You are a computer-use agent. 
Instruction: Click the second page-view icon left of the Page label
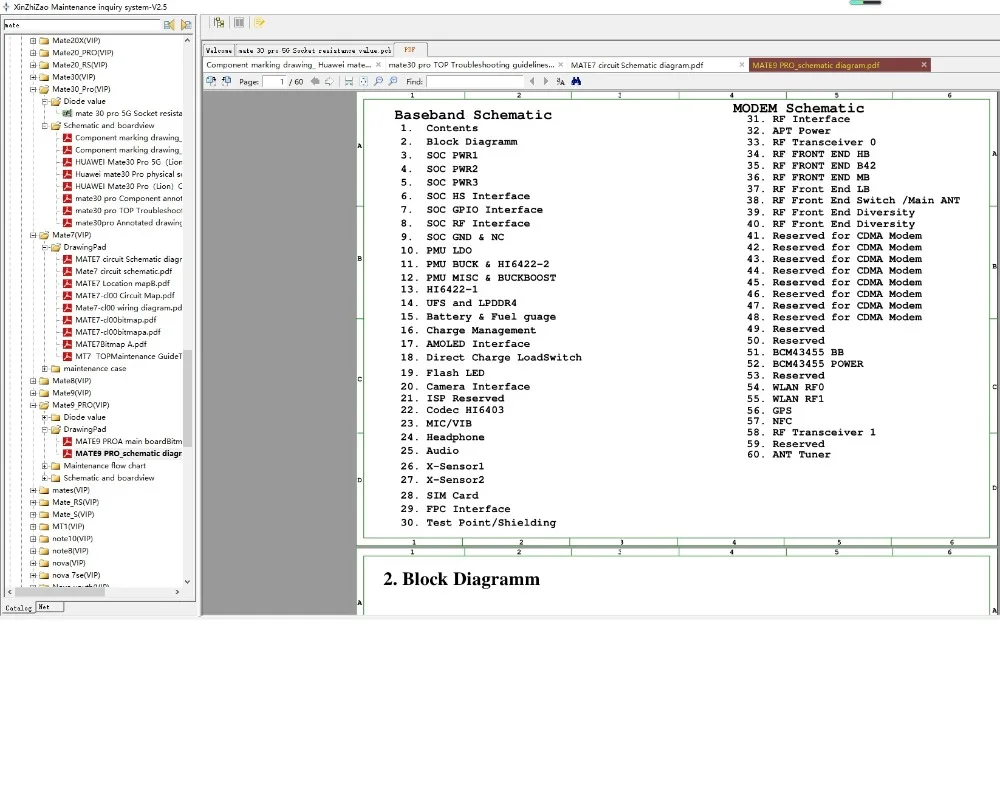pos(226,82)
